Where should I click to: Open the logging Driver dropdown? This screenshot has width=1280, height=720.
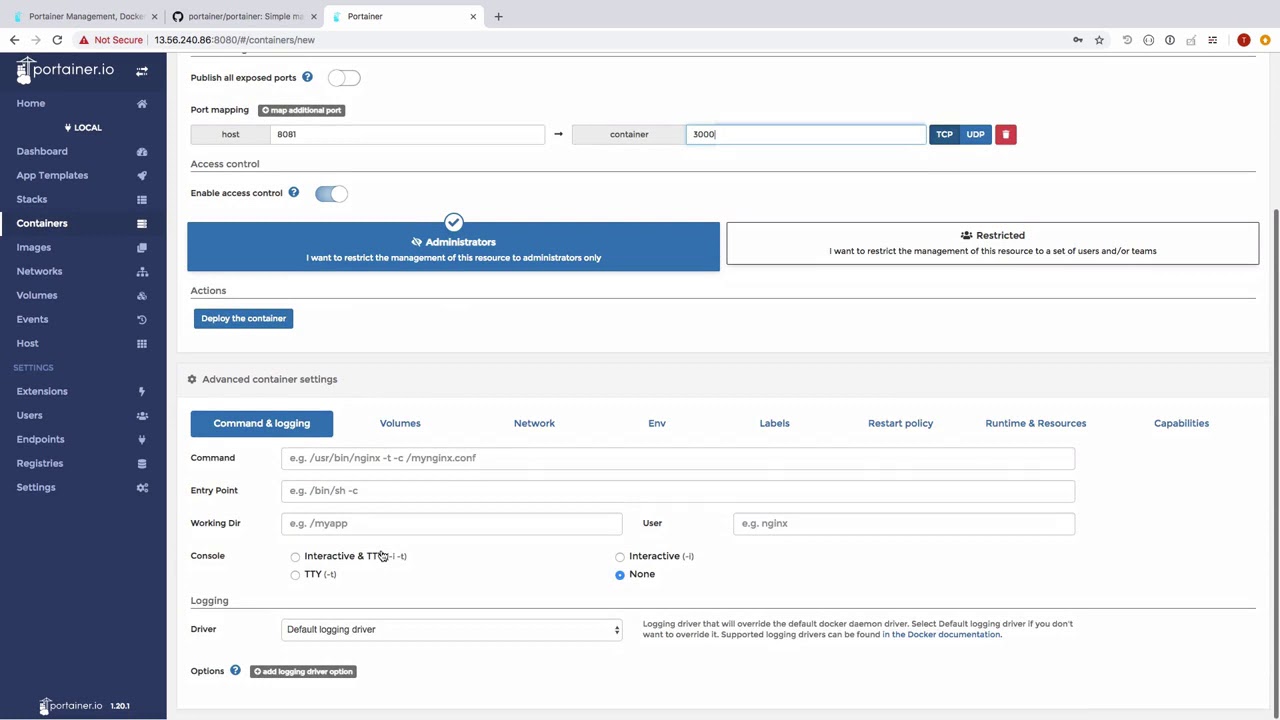pyautogui.click(x=452, y=629)
